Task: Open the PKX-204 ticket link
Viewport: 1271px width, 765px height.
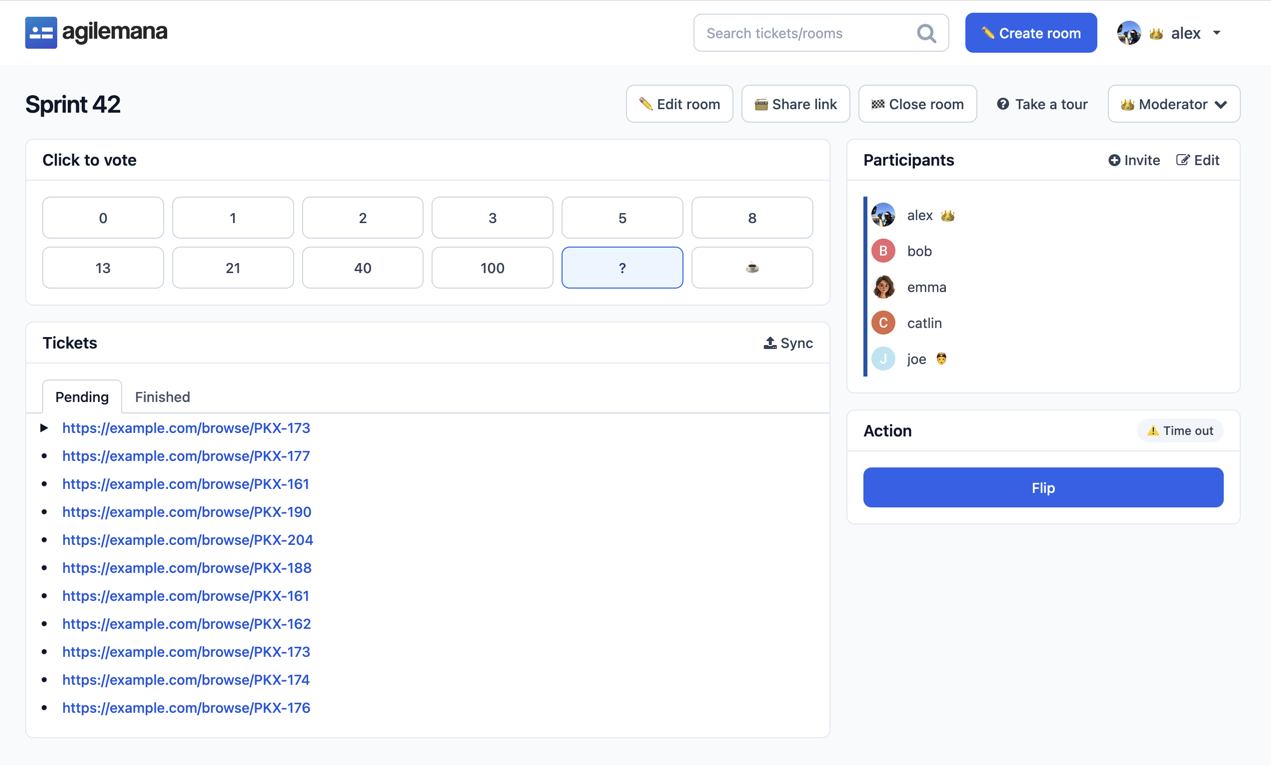Action: (x=188, y=540)
